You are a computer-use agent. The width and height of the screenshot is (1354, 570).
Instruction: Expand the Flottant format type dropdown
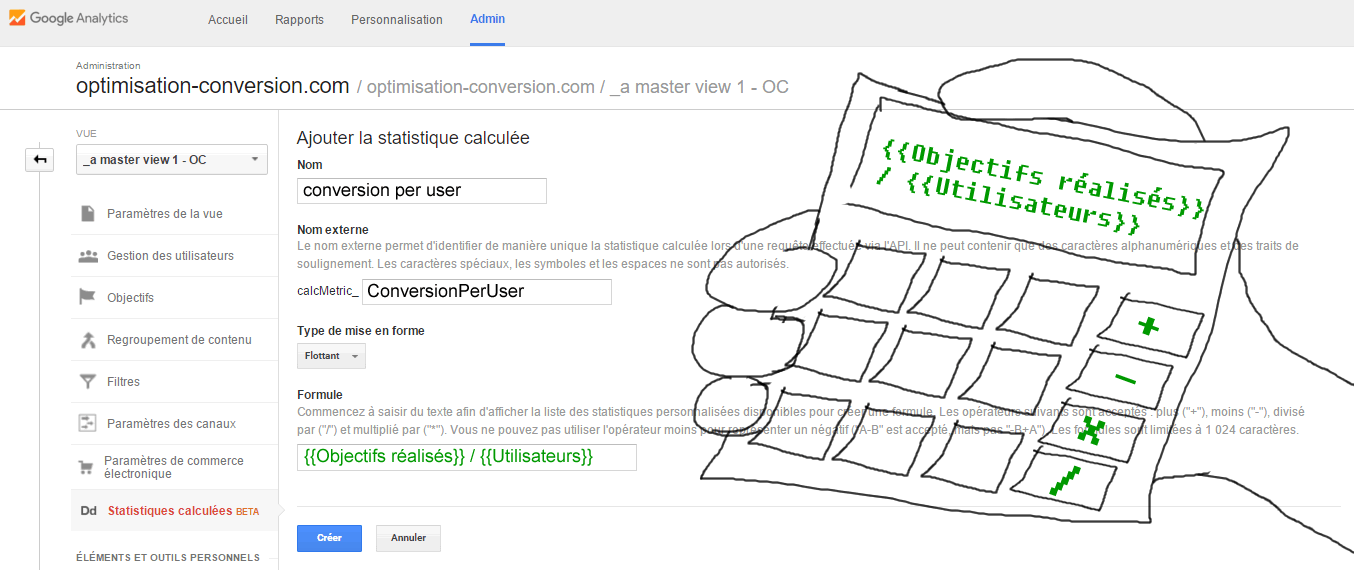pyautogui.click(x=331, y=356)
